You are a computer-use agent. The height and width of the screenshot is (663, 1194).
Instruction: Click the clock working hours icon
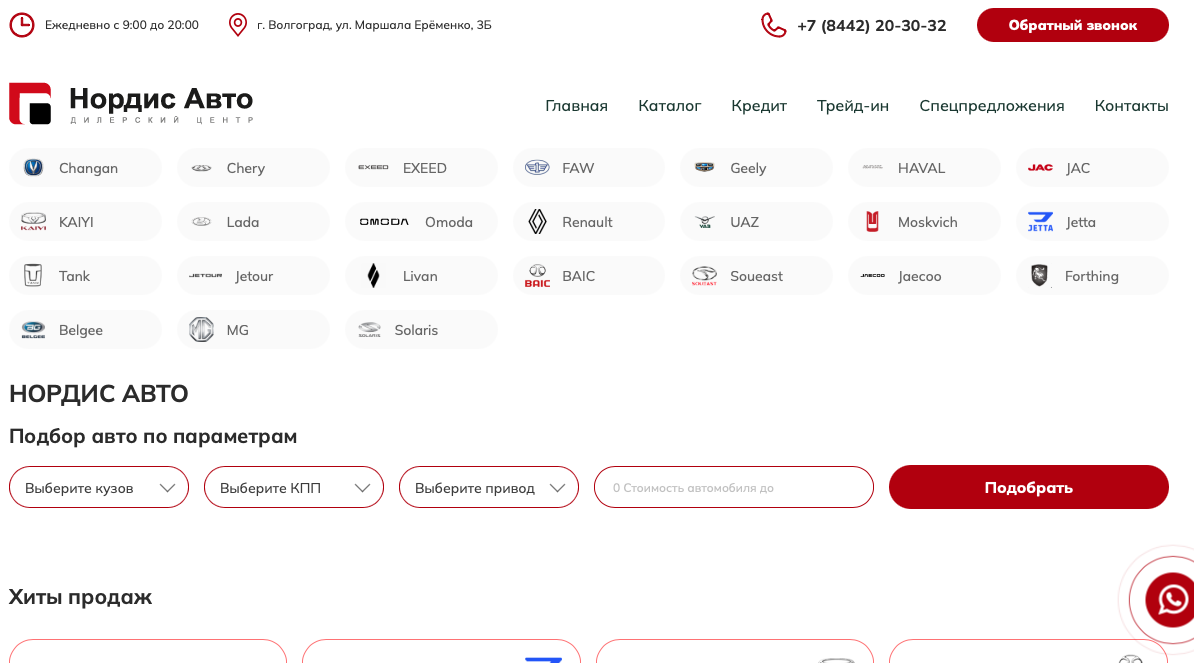(x=22, y=24)
